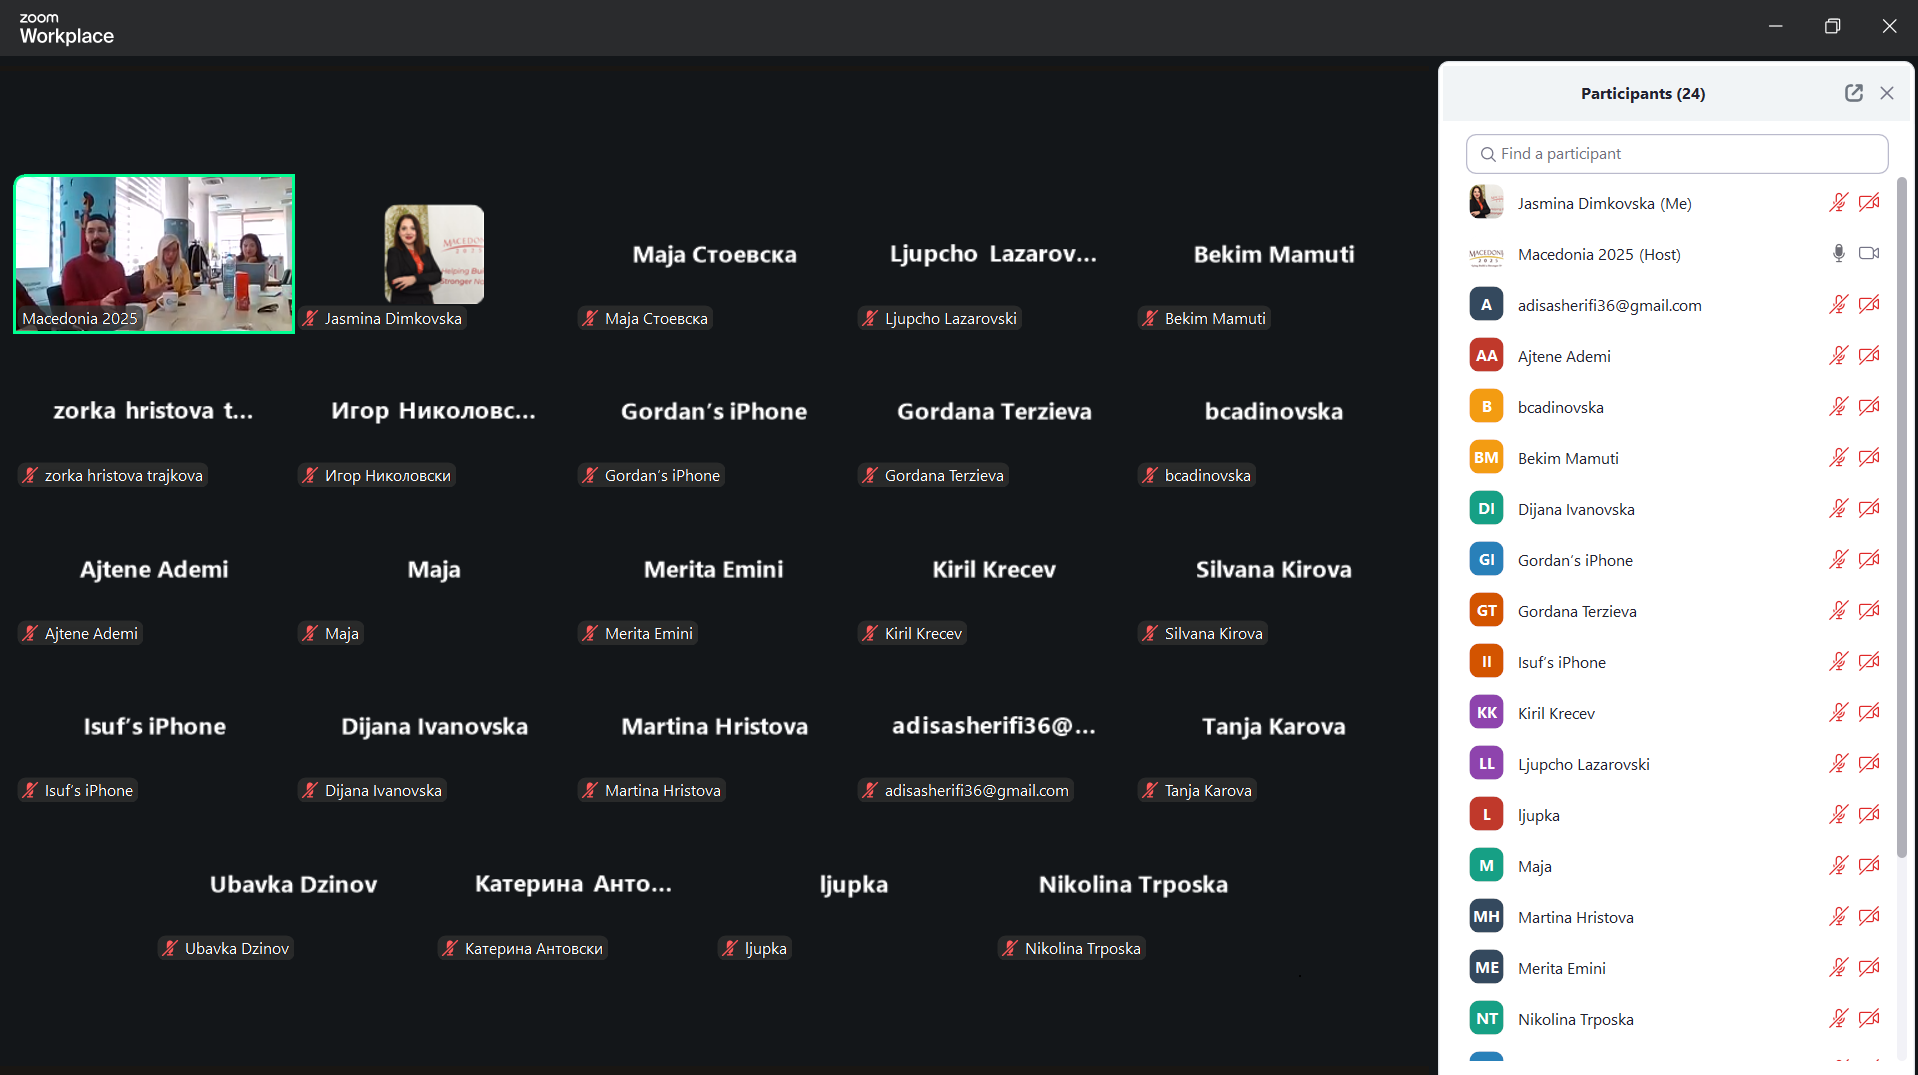
Task: Click the host Macedonia 2025 microphone icon
Action: (1838, 254)
